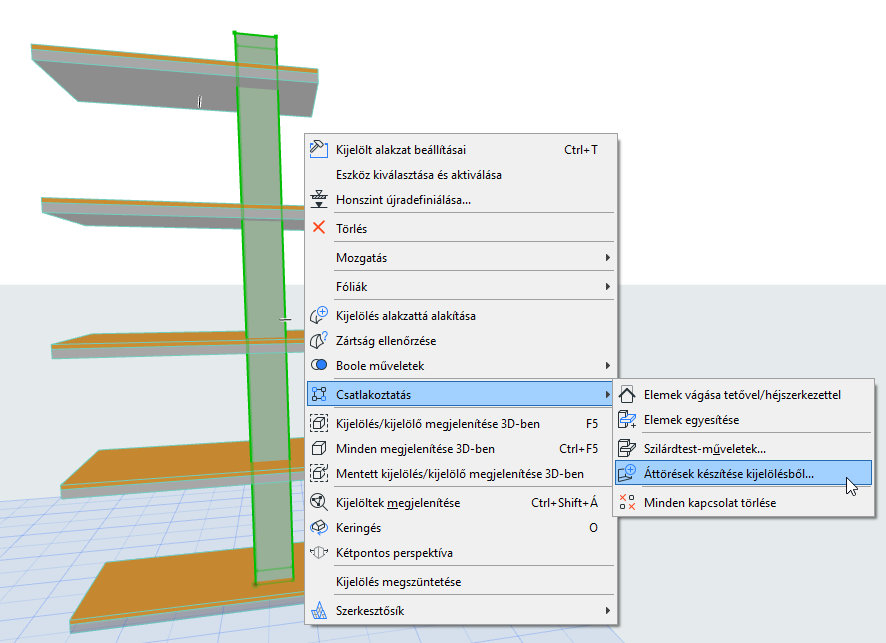
Task: Click the Ctrl+T shortcut label
Action: point(580,150)
